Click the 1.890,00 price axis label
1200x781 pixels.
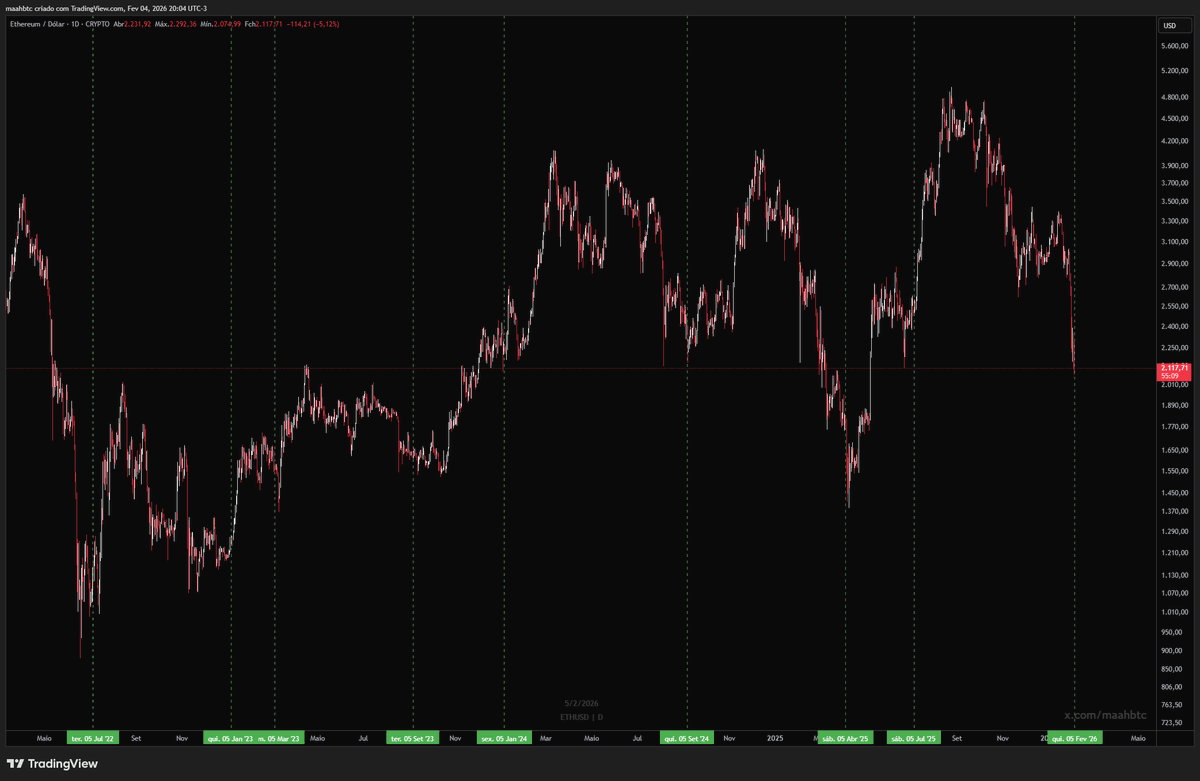pos(1174,405)
